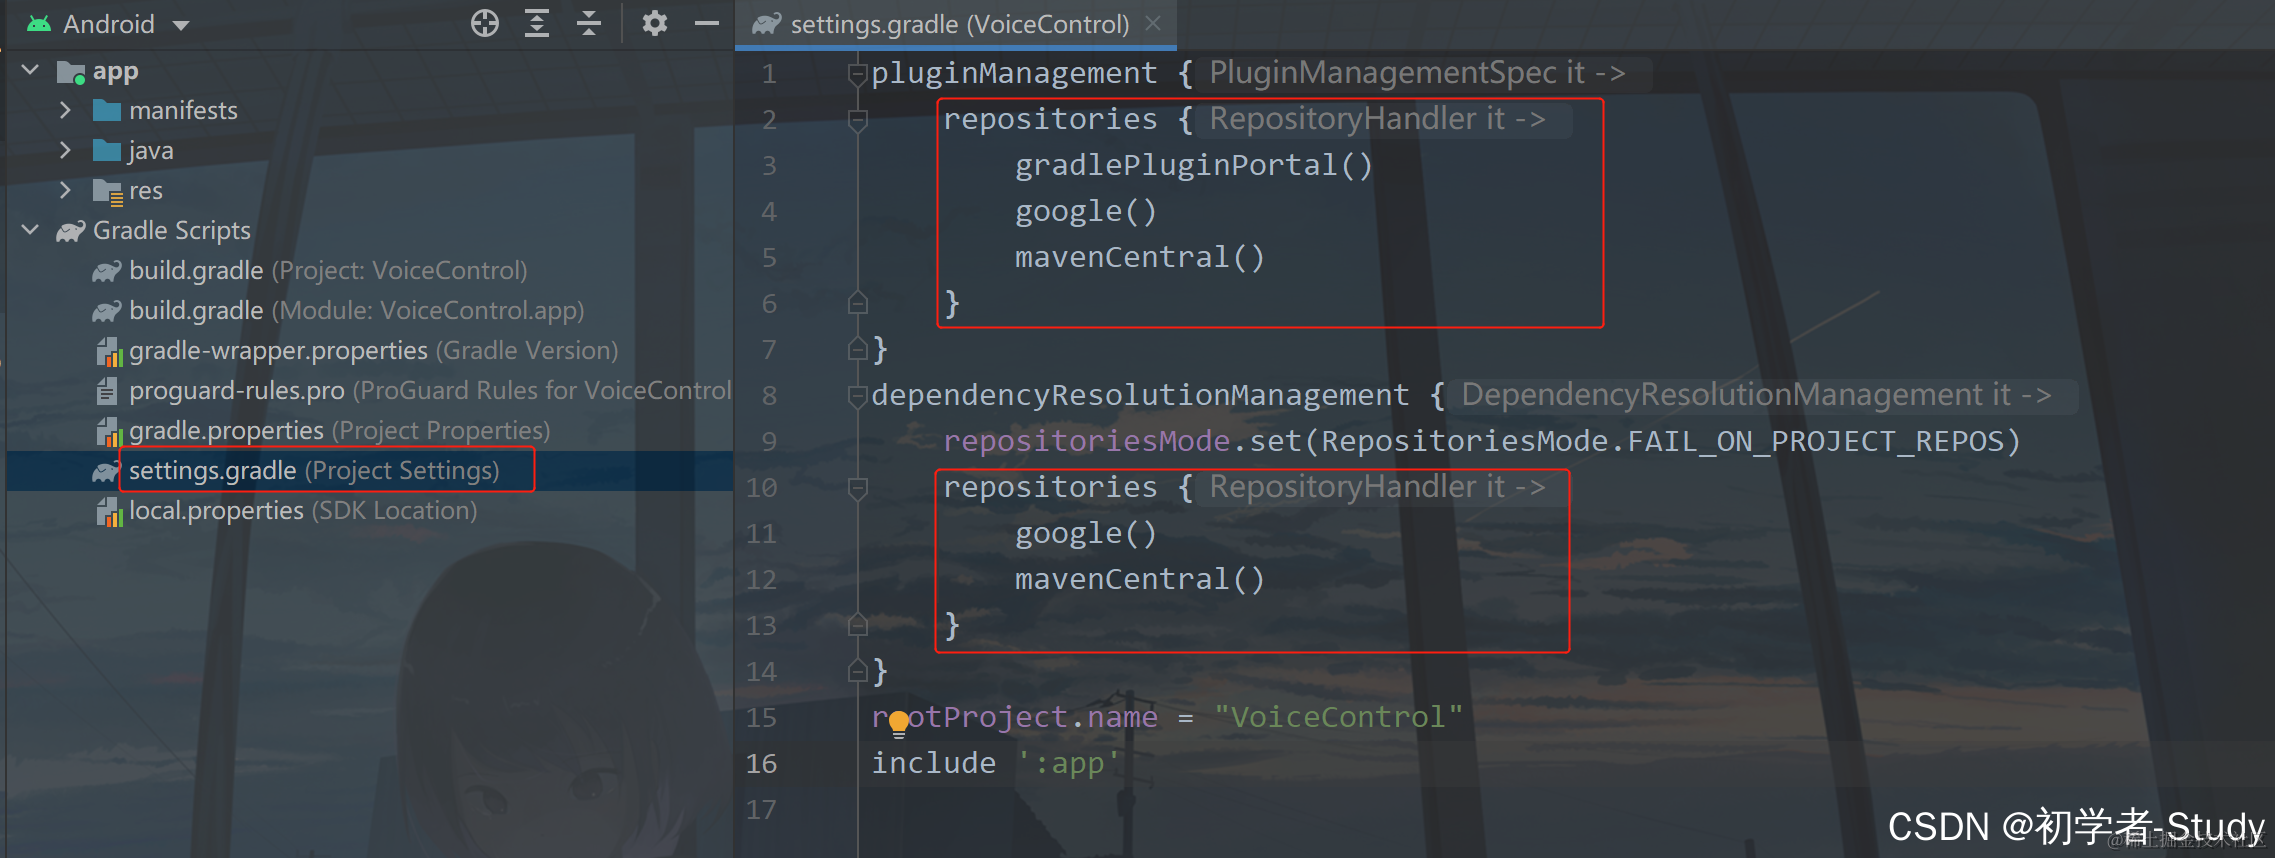The width and height of the screenshot is (2275, 858).
Task: Select the settings.gradle (VoiceControl) editor tab
Action: 957,24
